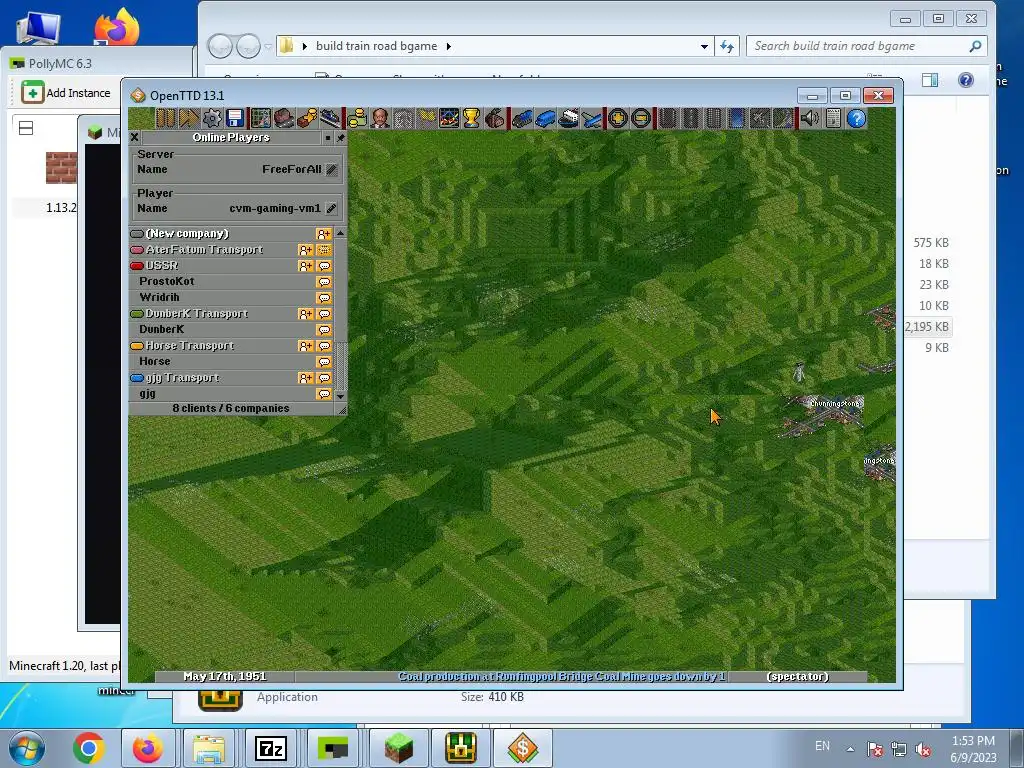Join the USSR company
1024x768 pixels.
[306, 266]
